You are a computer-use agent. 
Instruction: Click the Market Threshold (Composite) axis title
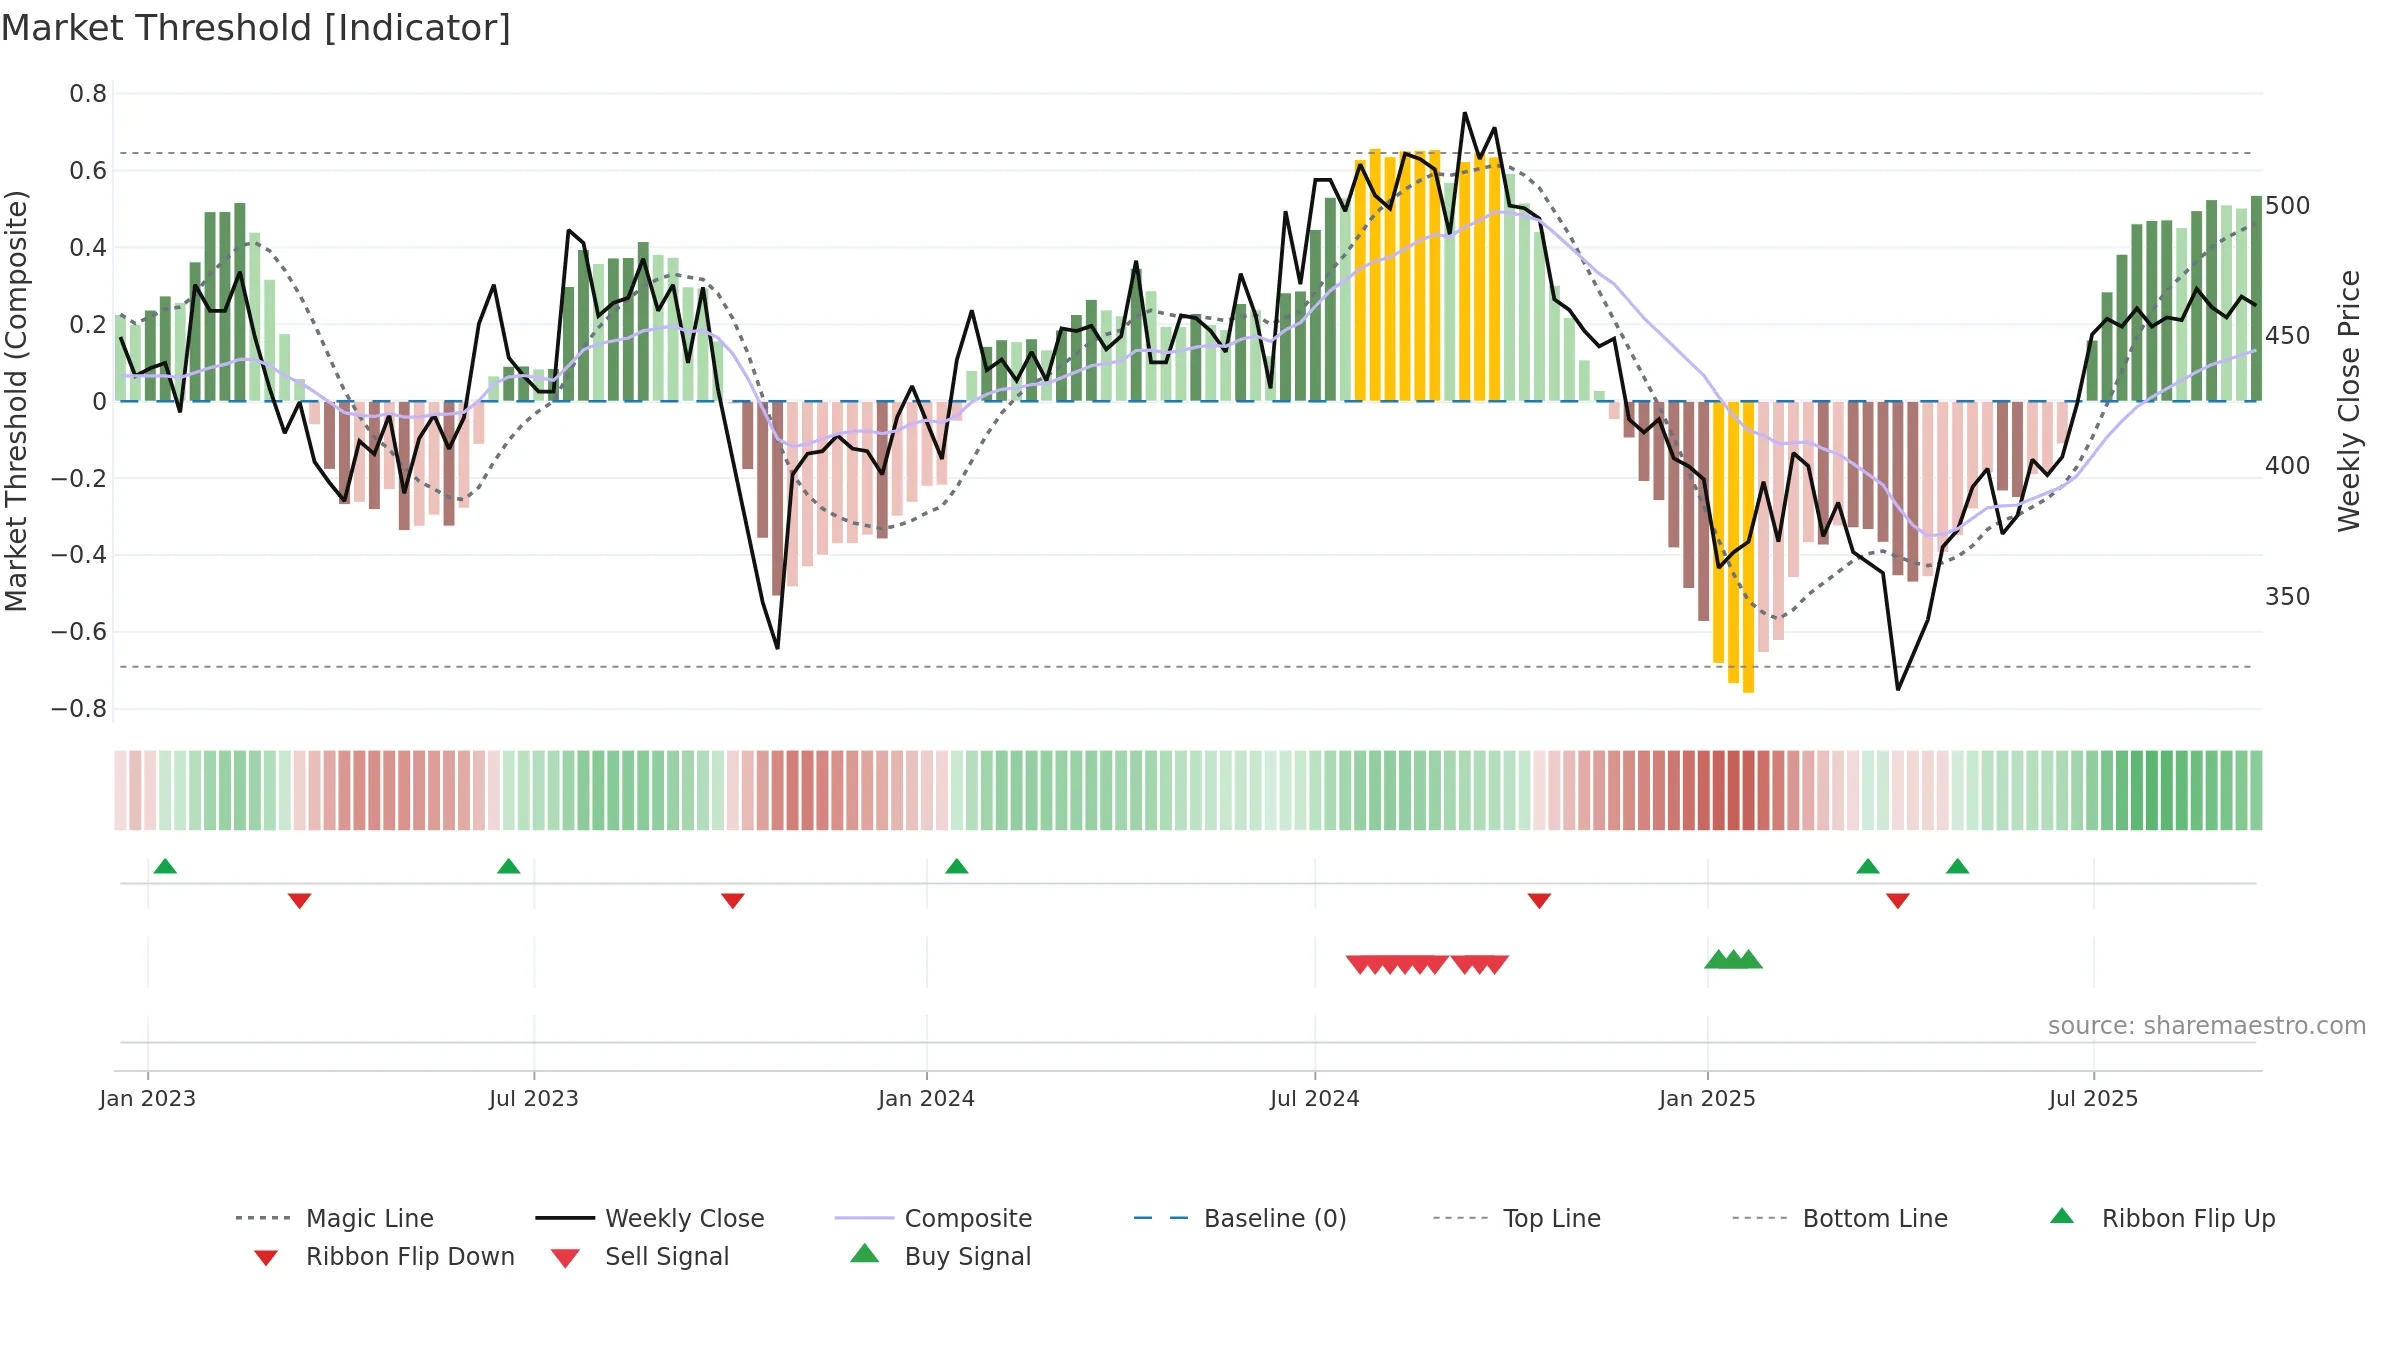16,401
